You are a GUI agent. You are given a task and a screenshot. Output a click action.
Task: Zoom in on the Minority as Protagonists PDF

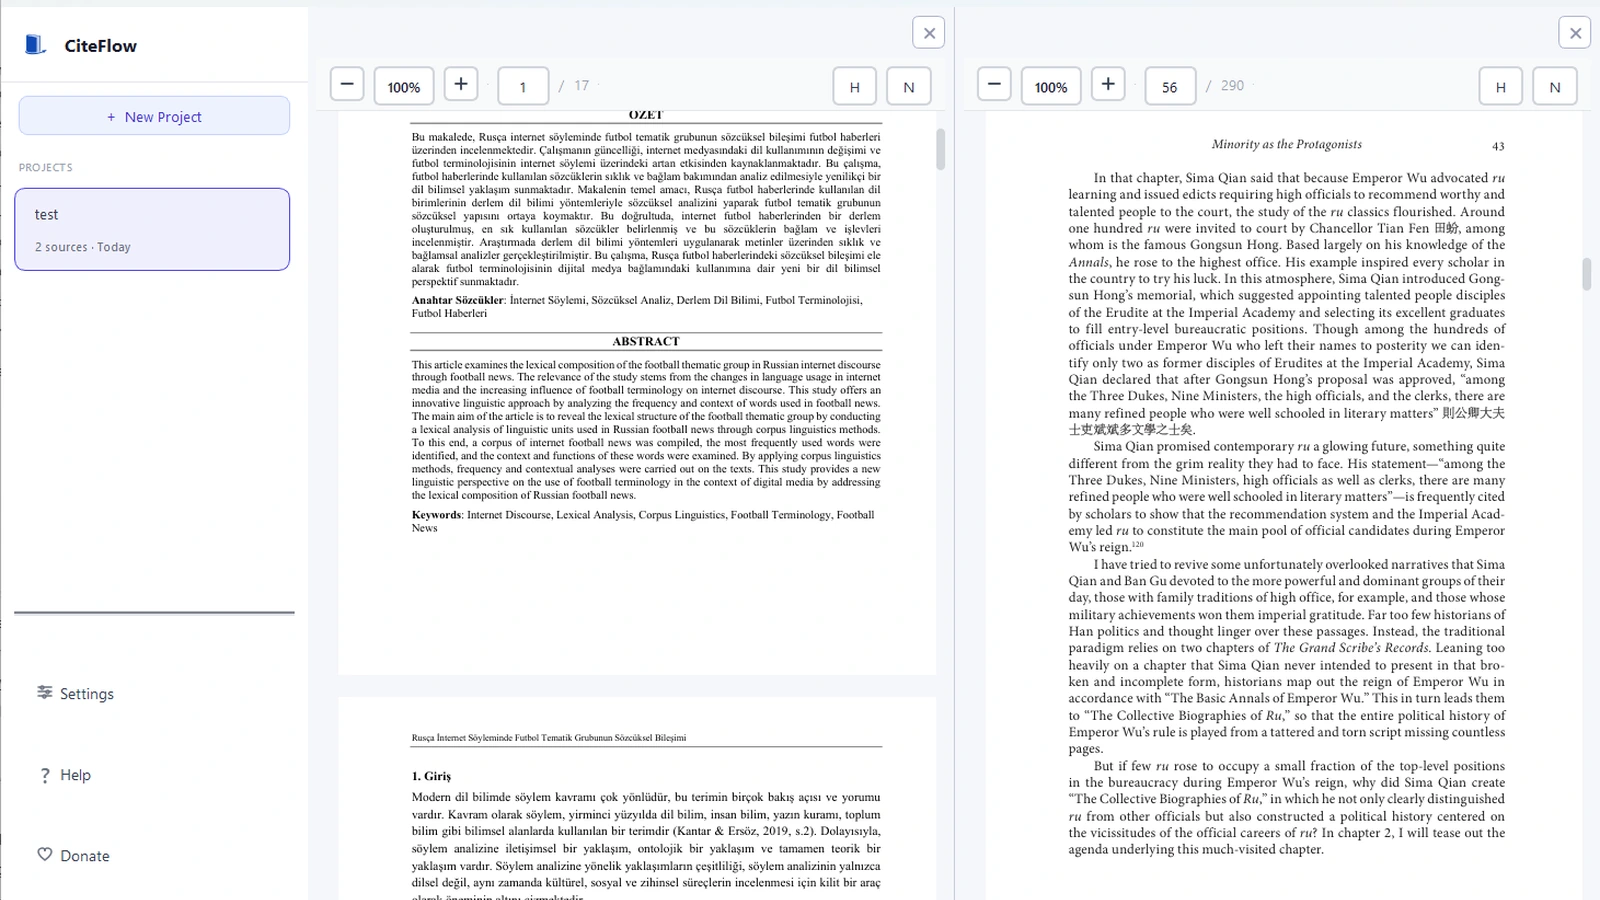point(1108,84)
